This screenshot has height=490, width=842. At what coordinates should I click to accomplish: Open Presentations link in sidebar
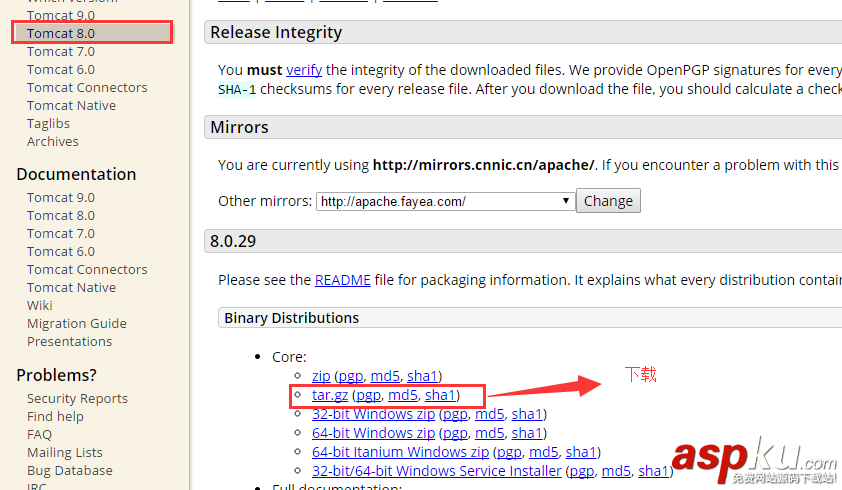[x=69, y=342]
